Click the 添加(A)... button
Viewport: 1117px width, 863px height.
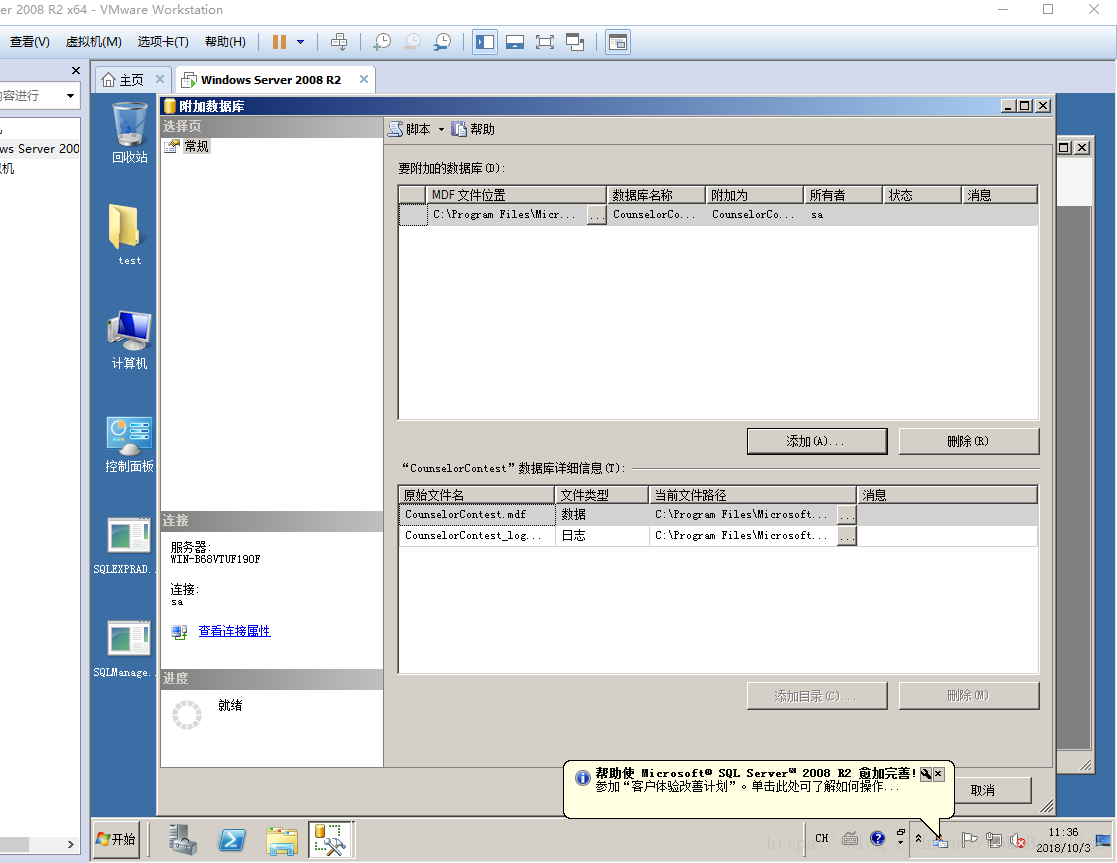817,441
